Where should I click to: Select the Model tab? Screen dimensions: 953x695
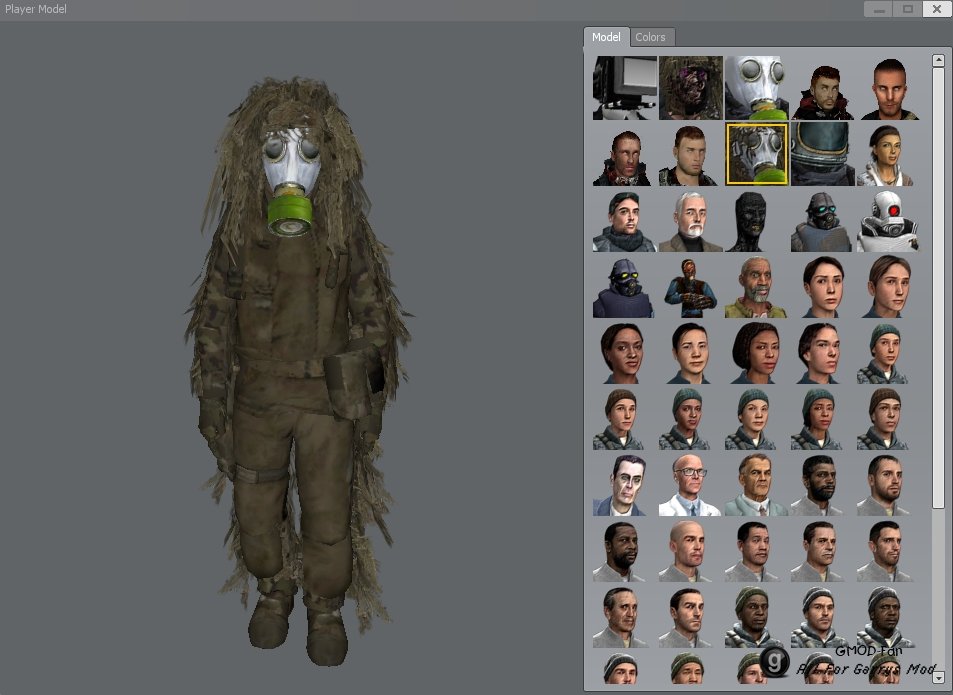pos(606,37)
